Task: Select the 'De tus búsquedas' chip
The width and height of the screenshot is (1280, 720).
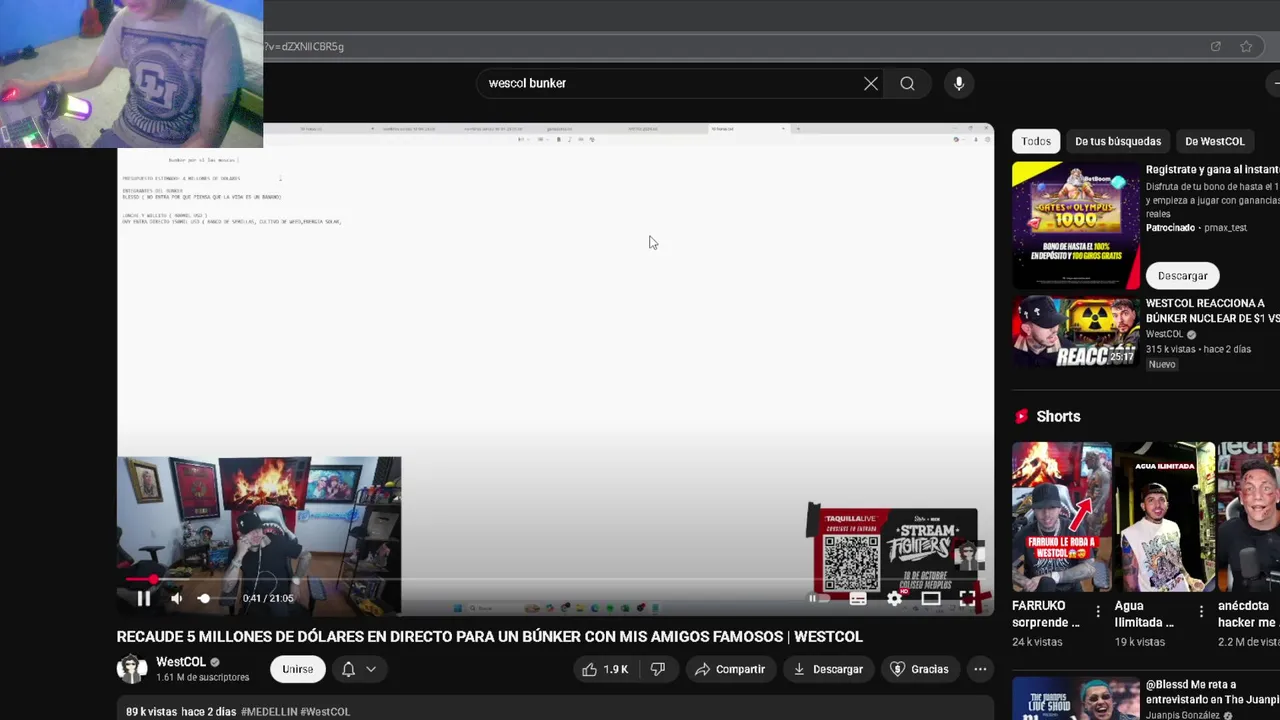Action: [x=1118, y=141]
